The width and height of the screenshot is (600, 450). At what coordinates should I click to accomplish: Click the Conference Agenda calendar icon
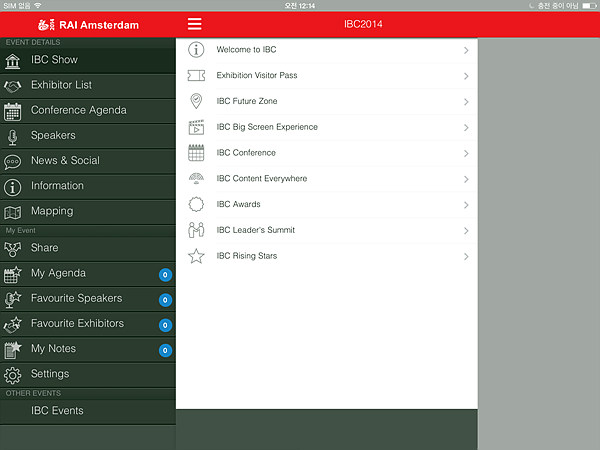[13, 112]
